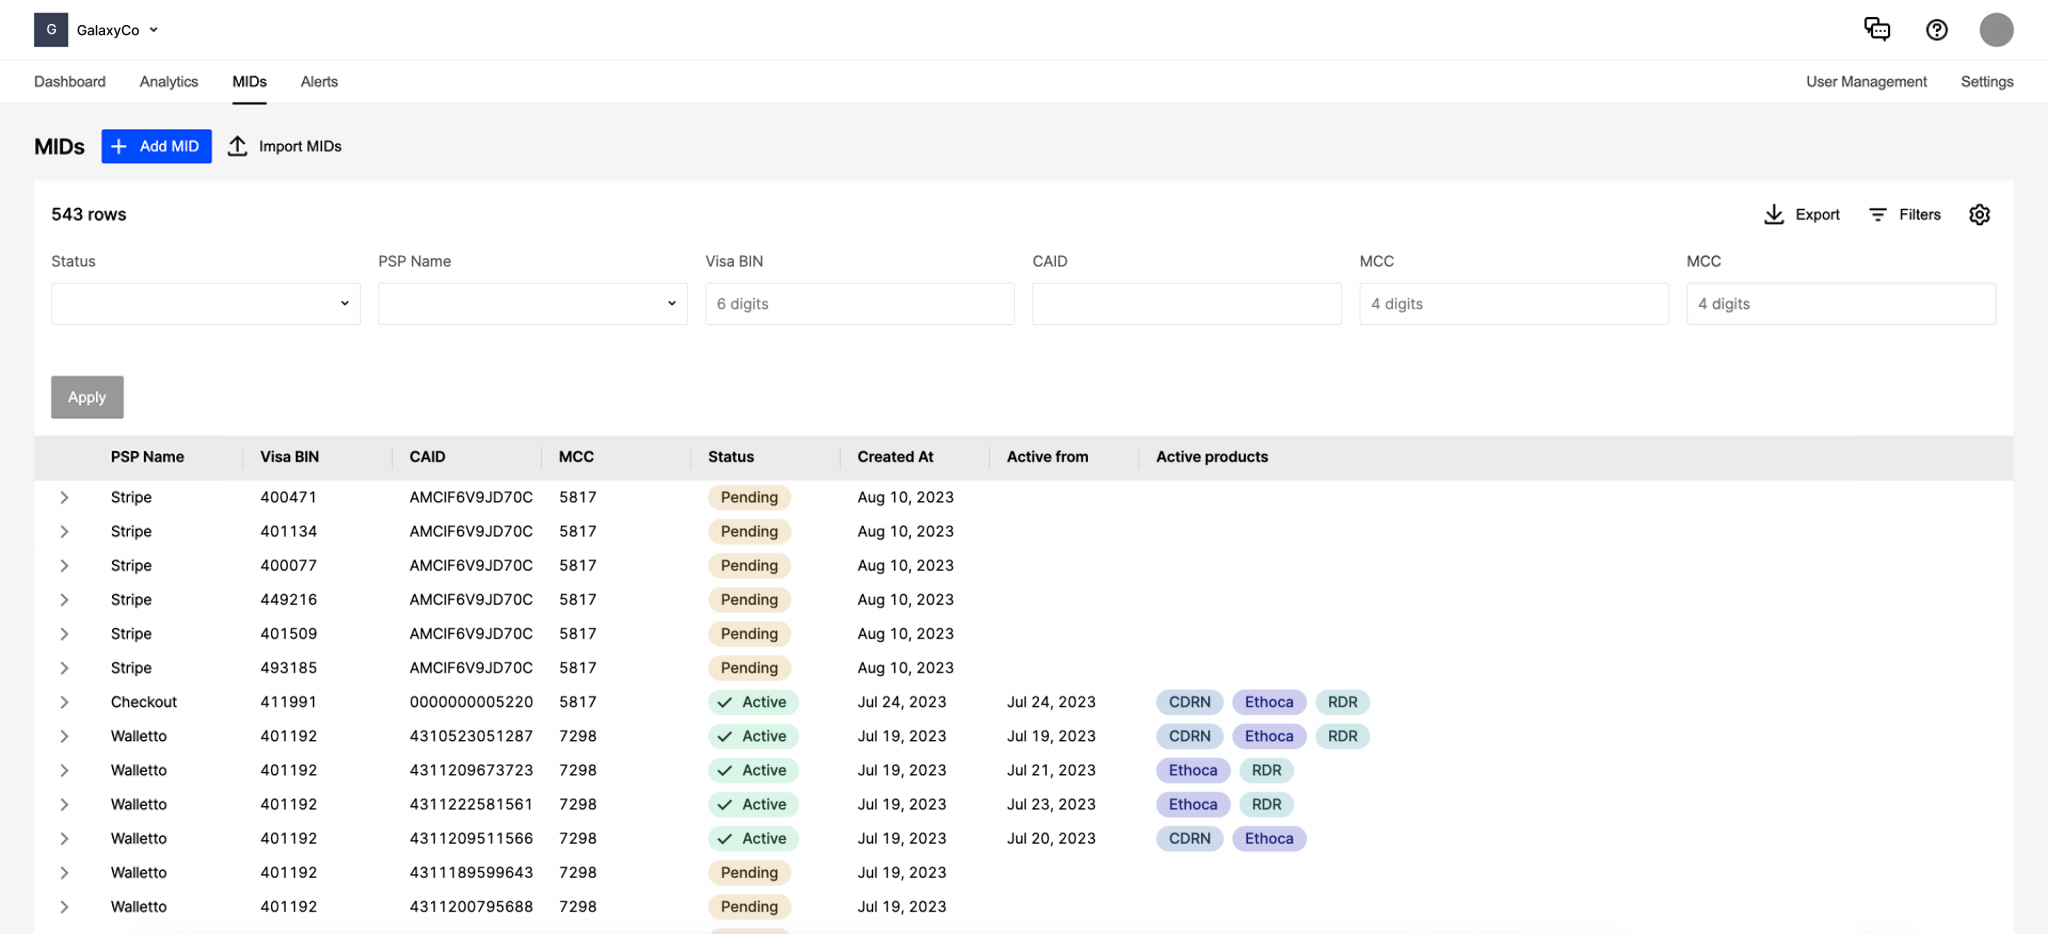Open the chat messages icon
Screen dimensions: 2048x934
click(1878, 29)
